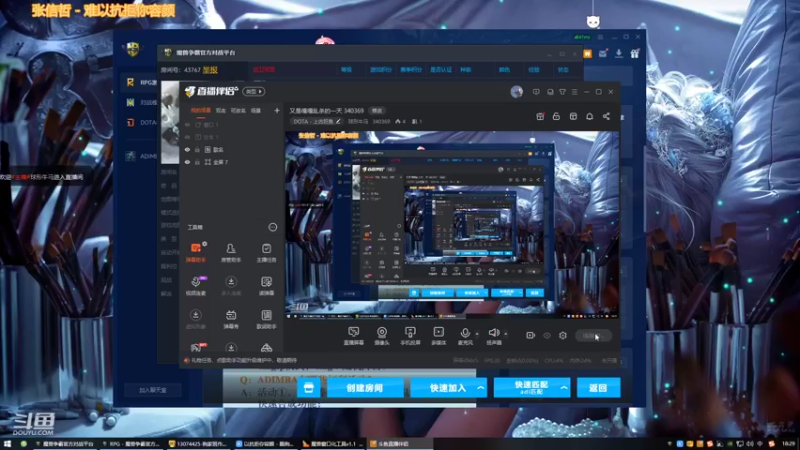Open the danmaku show tool icon
The image size is (800, 450).
(231, 319)
